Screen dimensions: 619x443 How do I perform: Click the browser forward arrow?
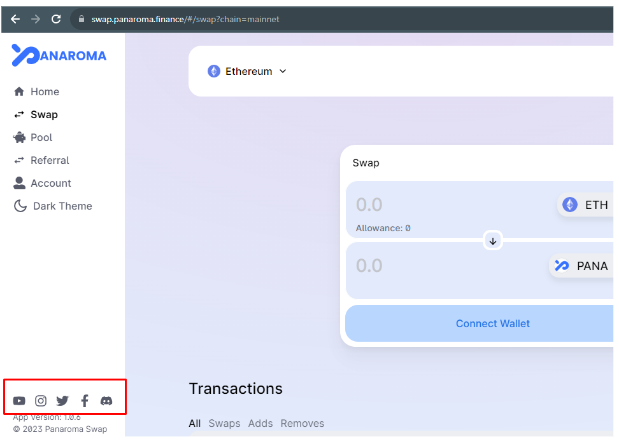[x=36, y=19]
